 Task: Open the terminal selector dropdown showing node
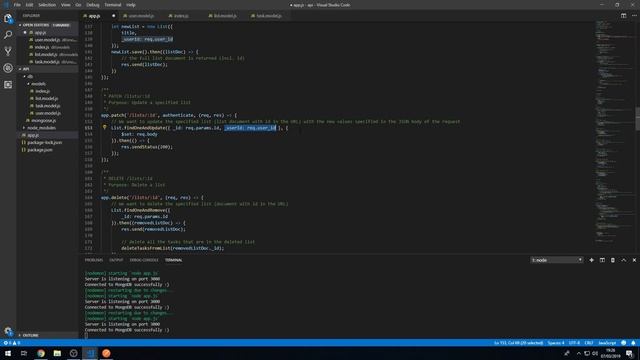[556, 260]
